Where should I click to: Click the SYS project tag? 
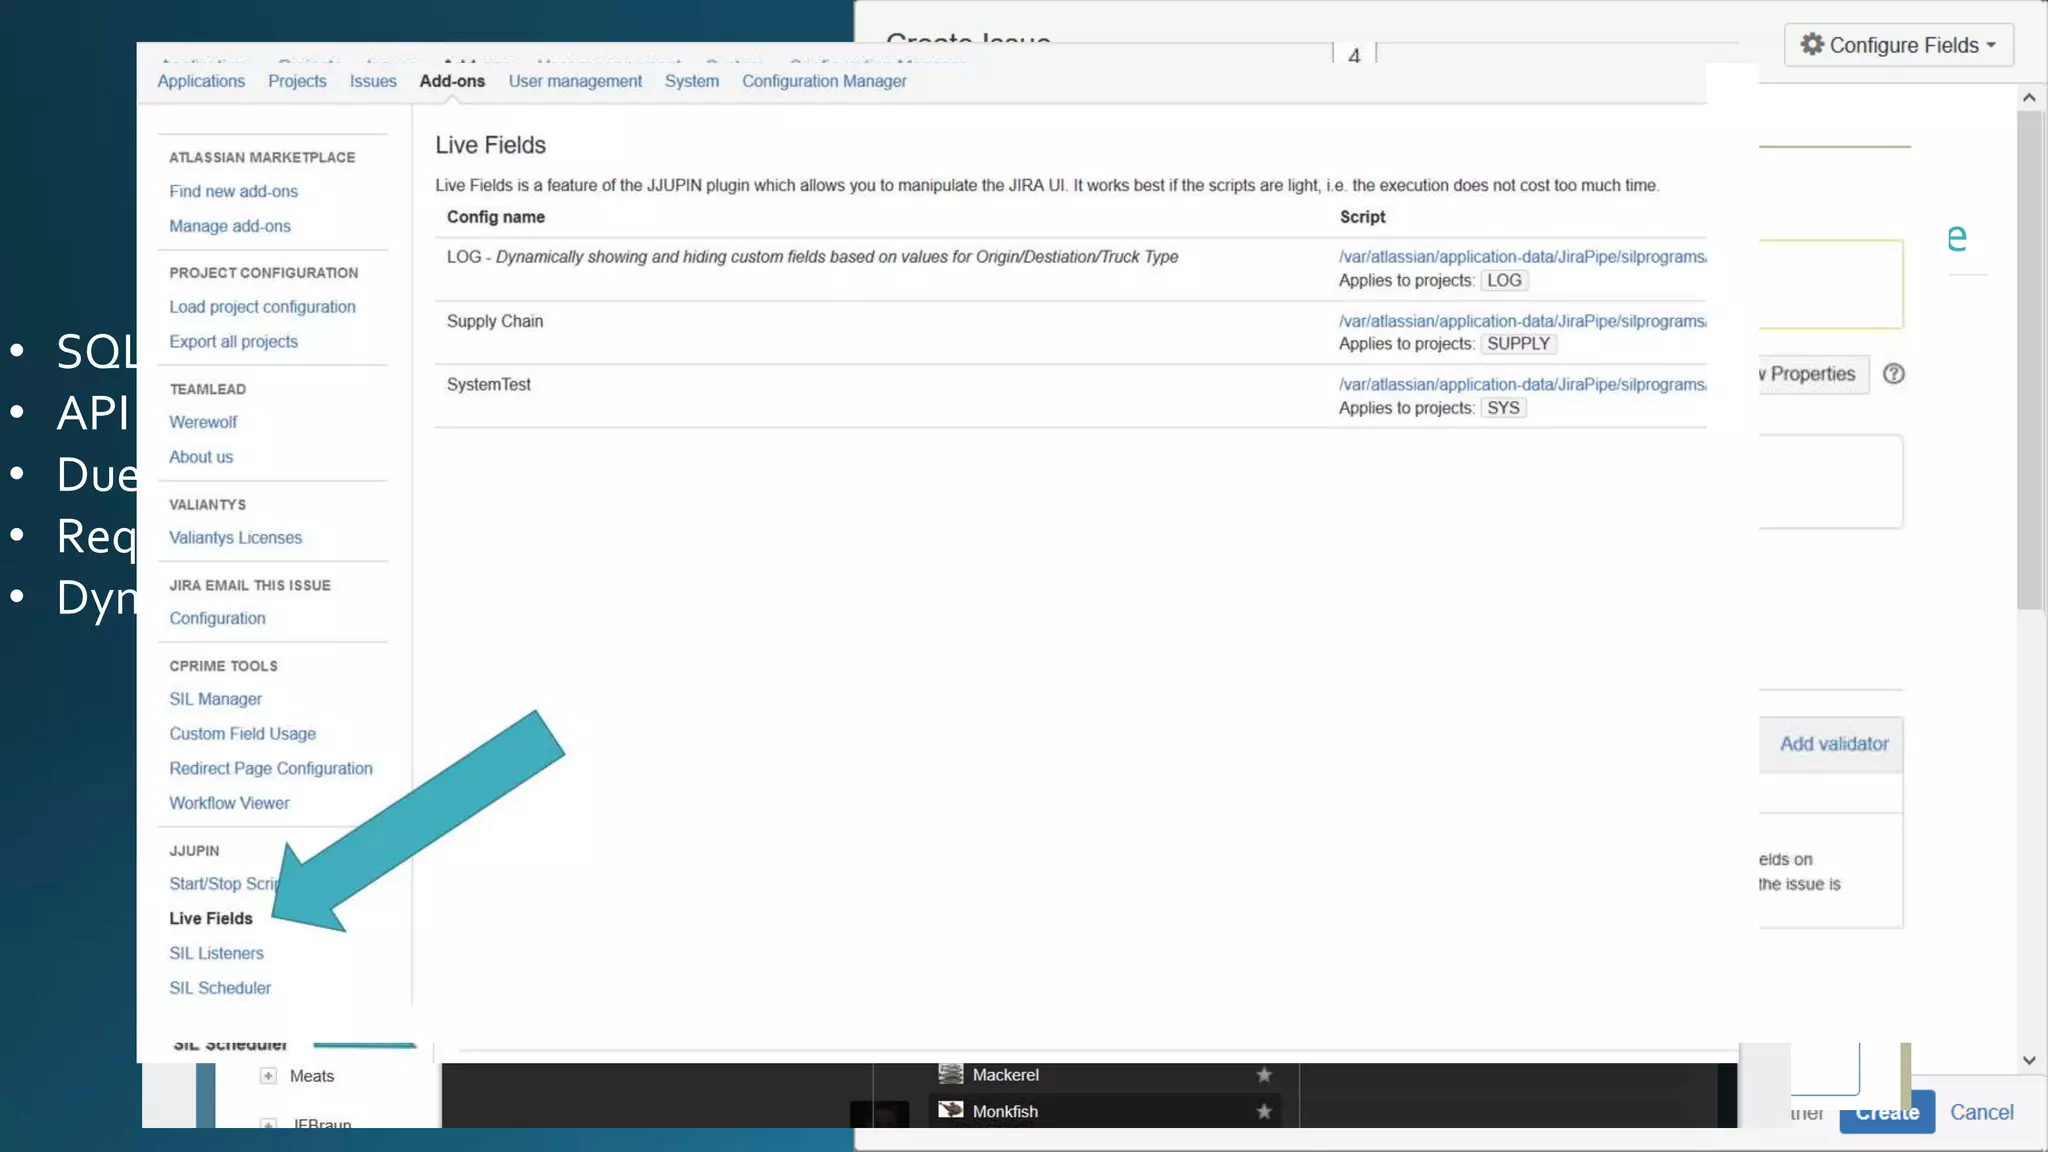click(1503, 408)
